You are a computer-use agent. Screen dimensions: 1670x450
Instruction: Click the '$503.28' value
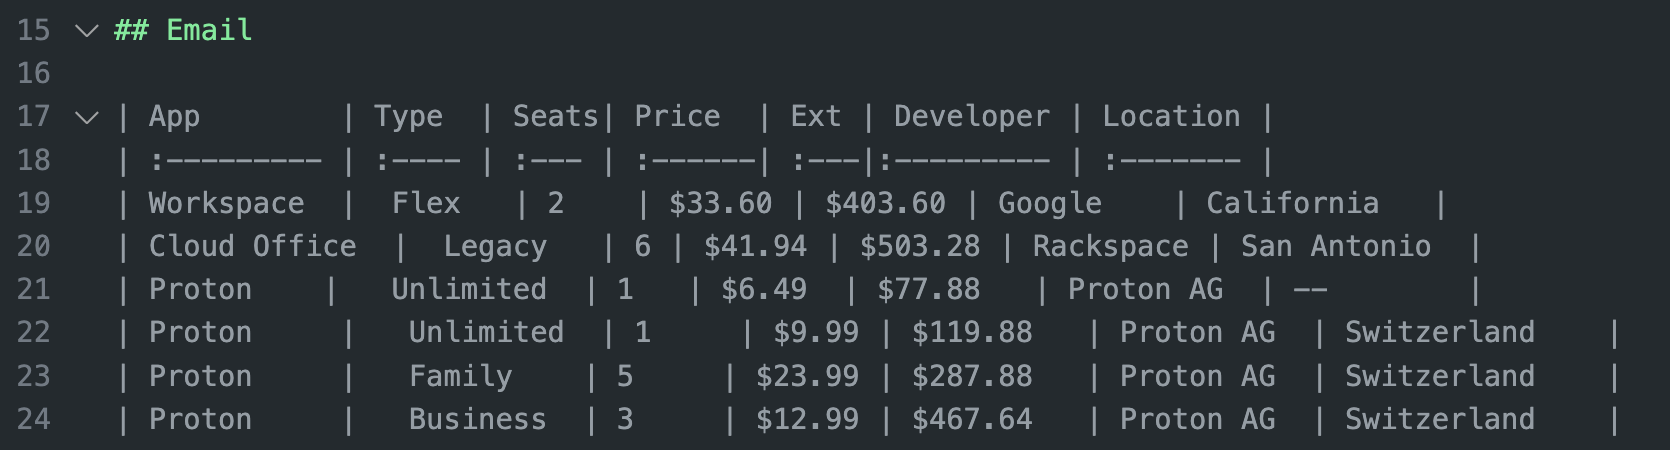pyautogui.click(x=920, y=247)
